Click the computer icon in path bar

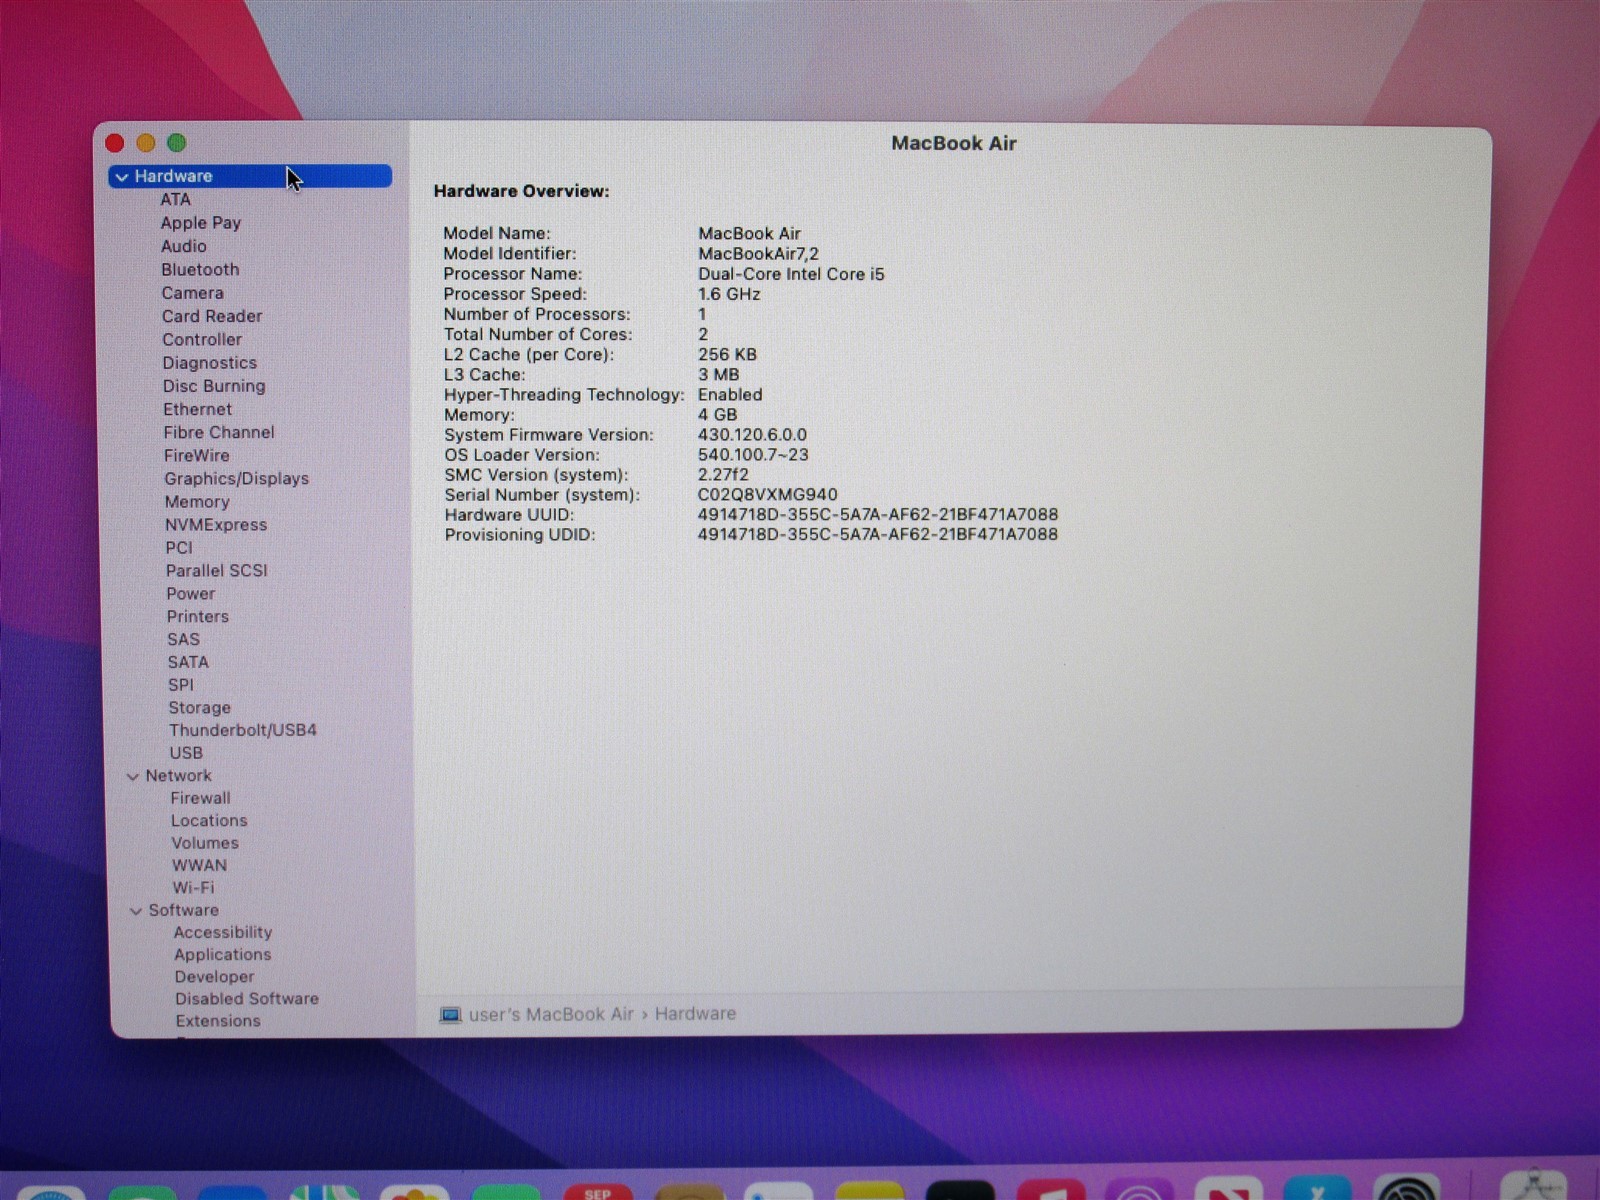[450, 1015]
